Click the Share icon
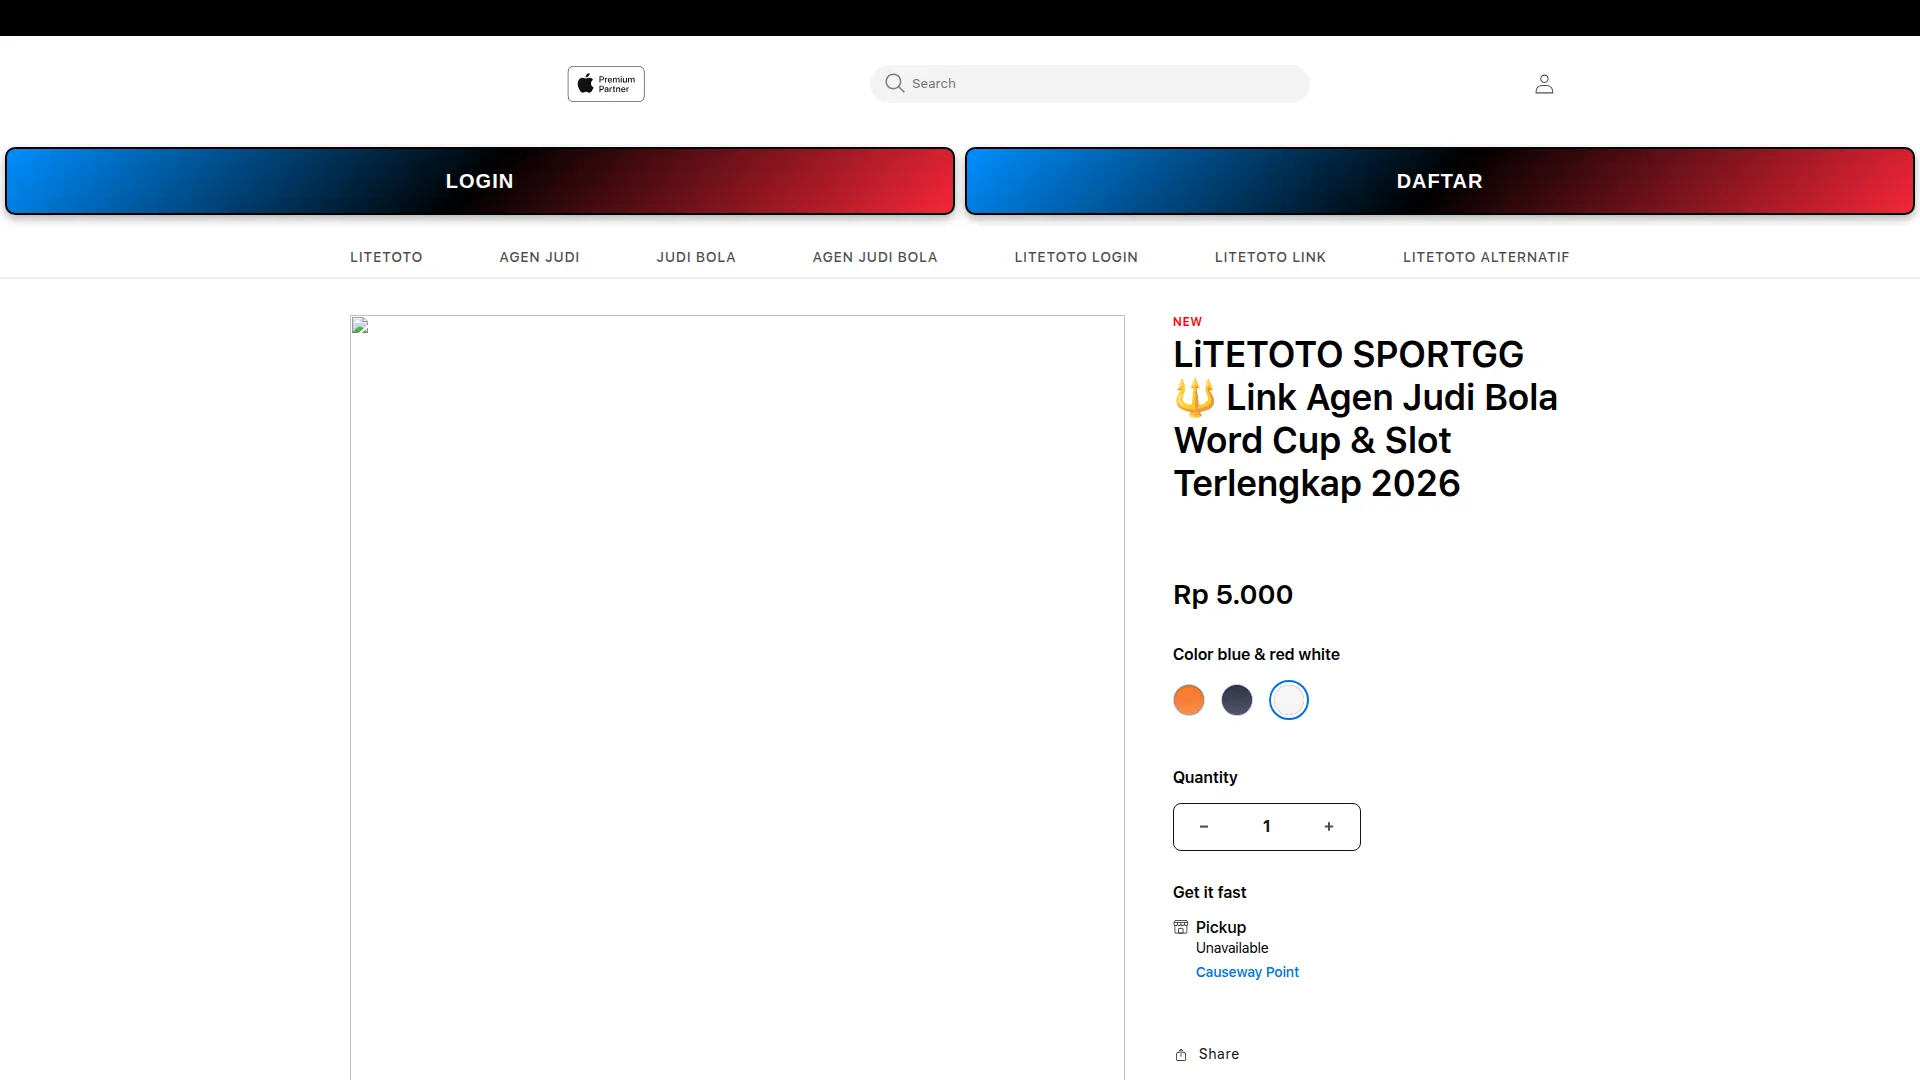This screenshot has height=1080, width=1920. tap(1181, 1055)
